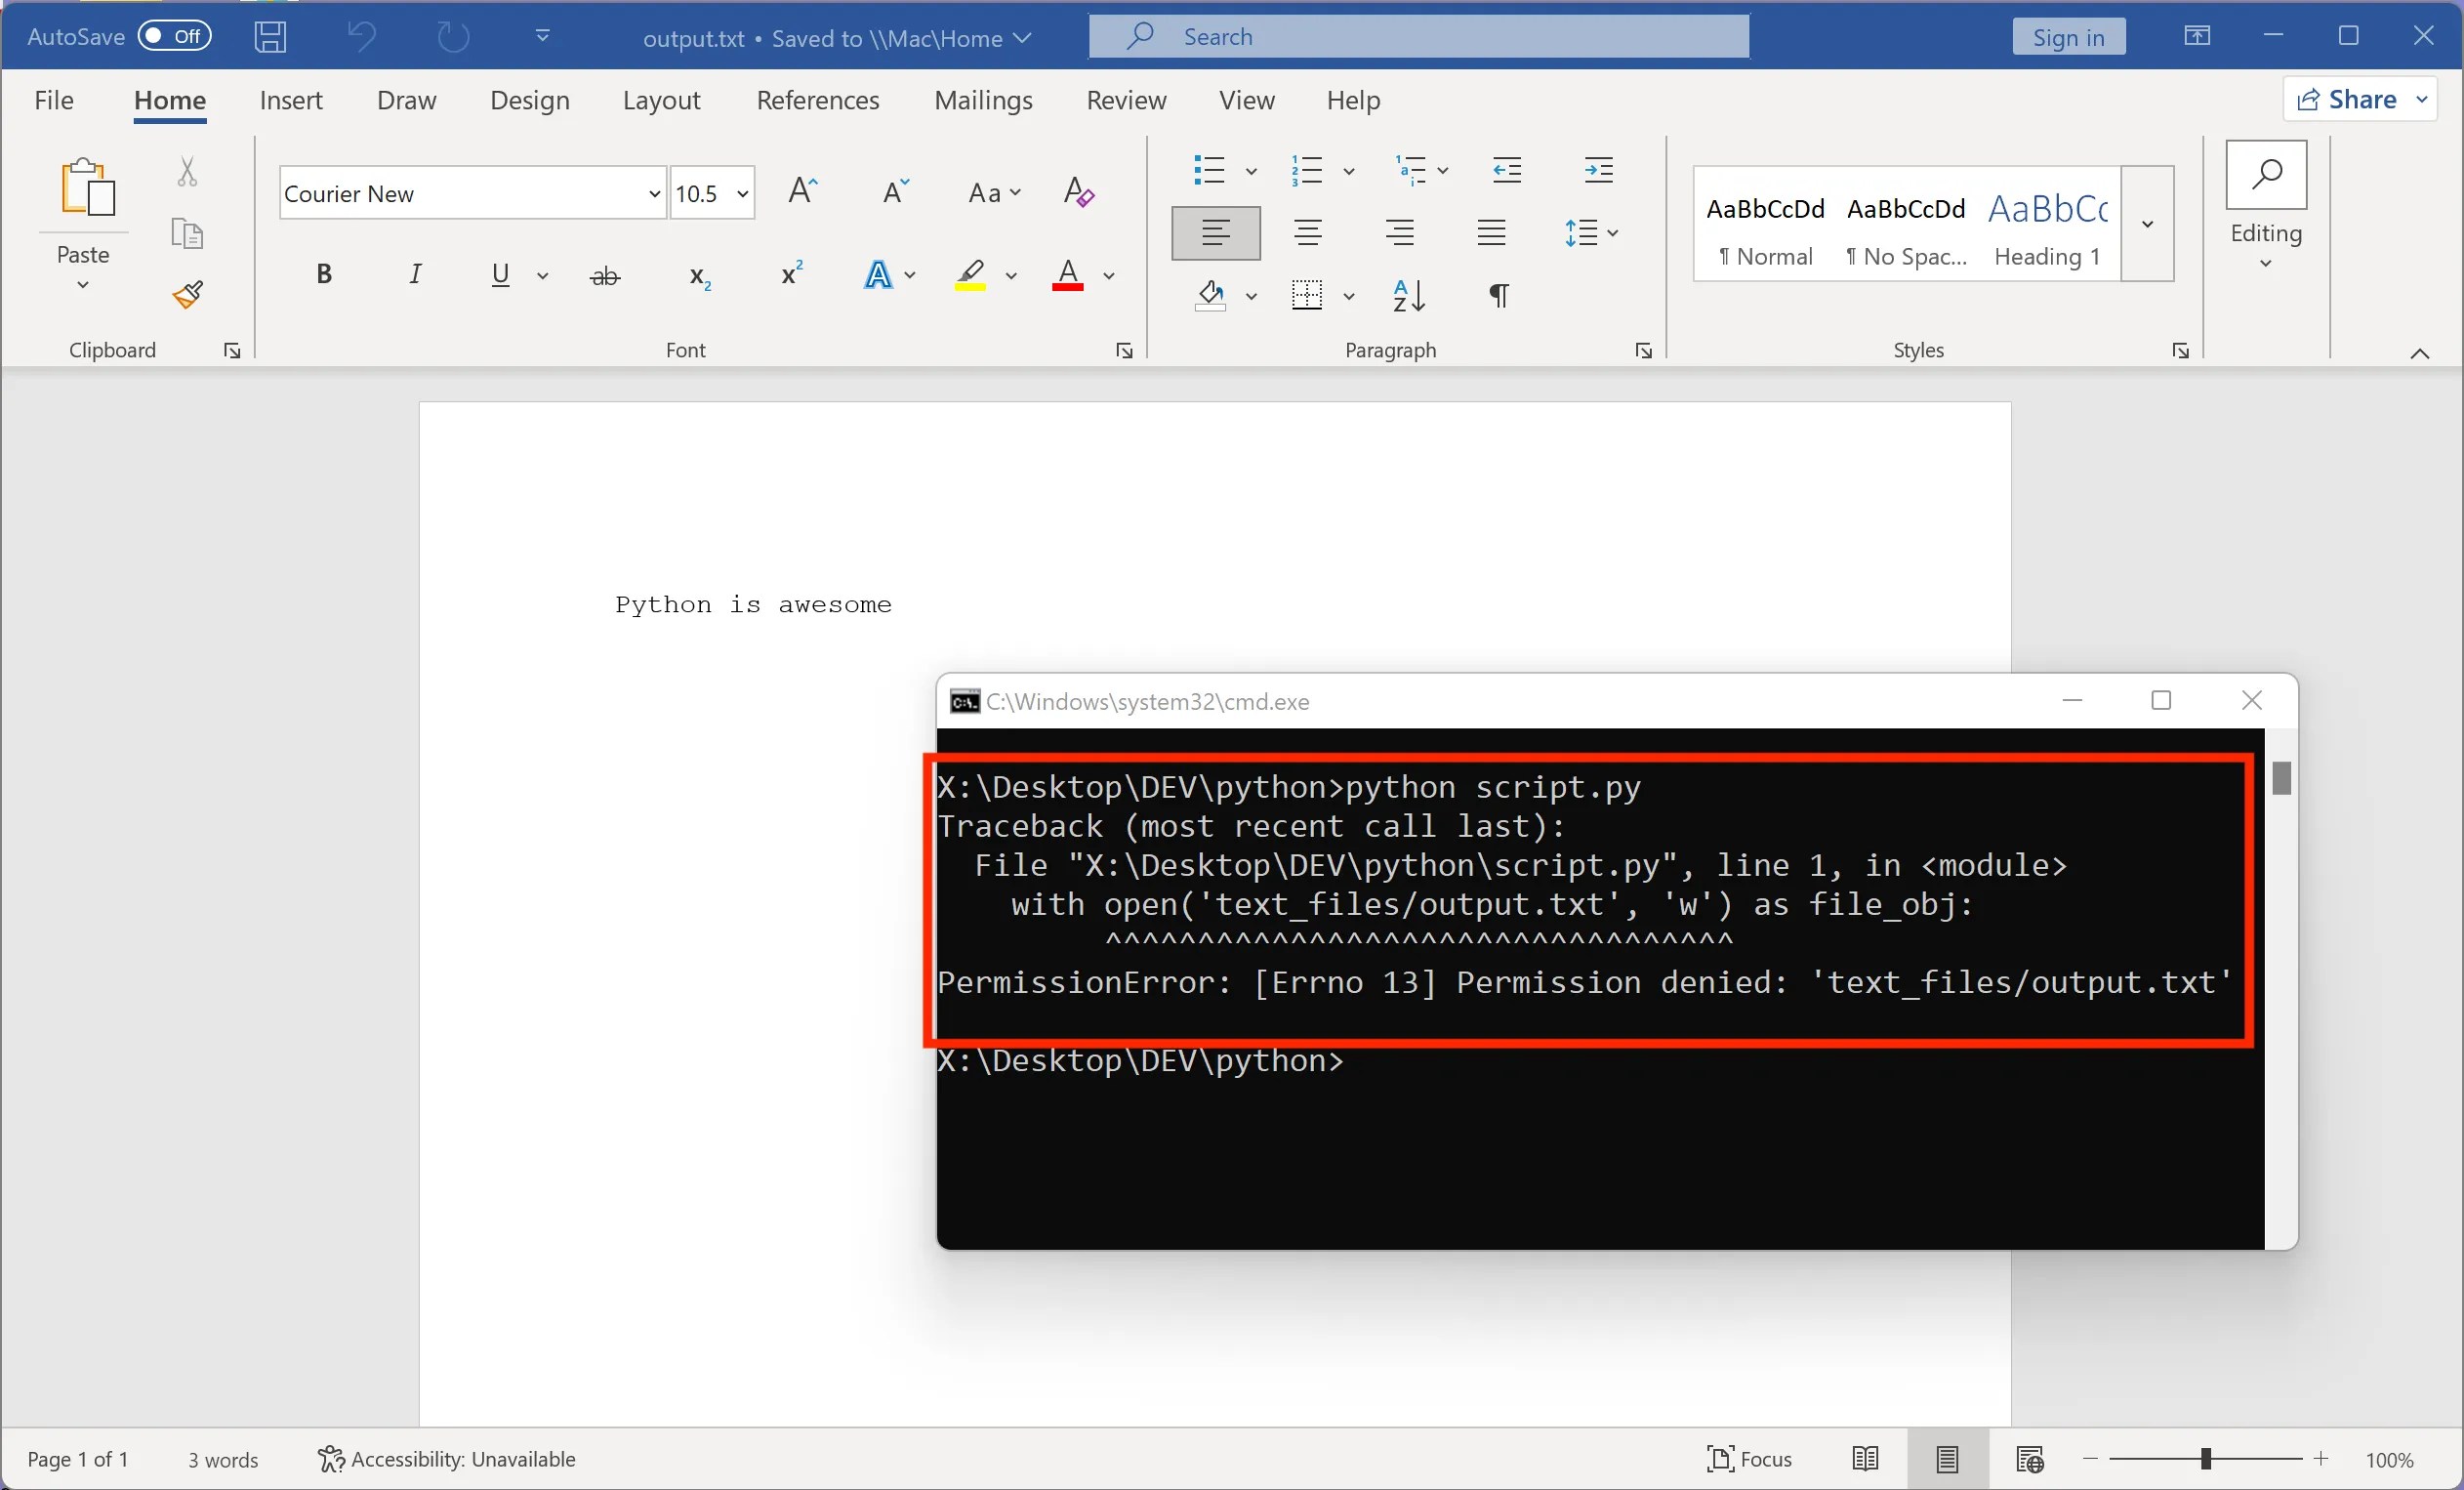Cut selection with the scissors icon
The image size is (2464, 1490).
(x=186, y=172)
